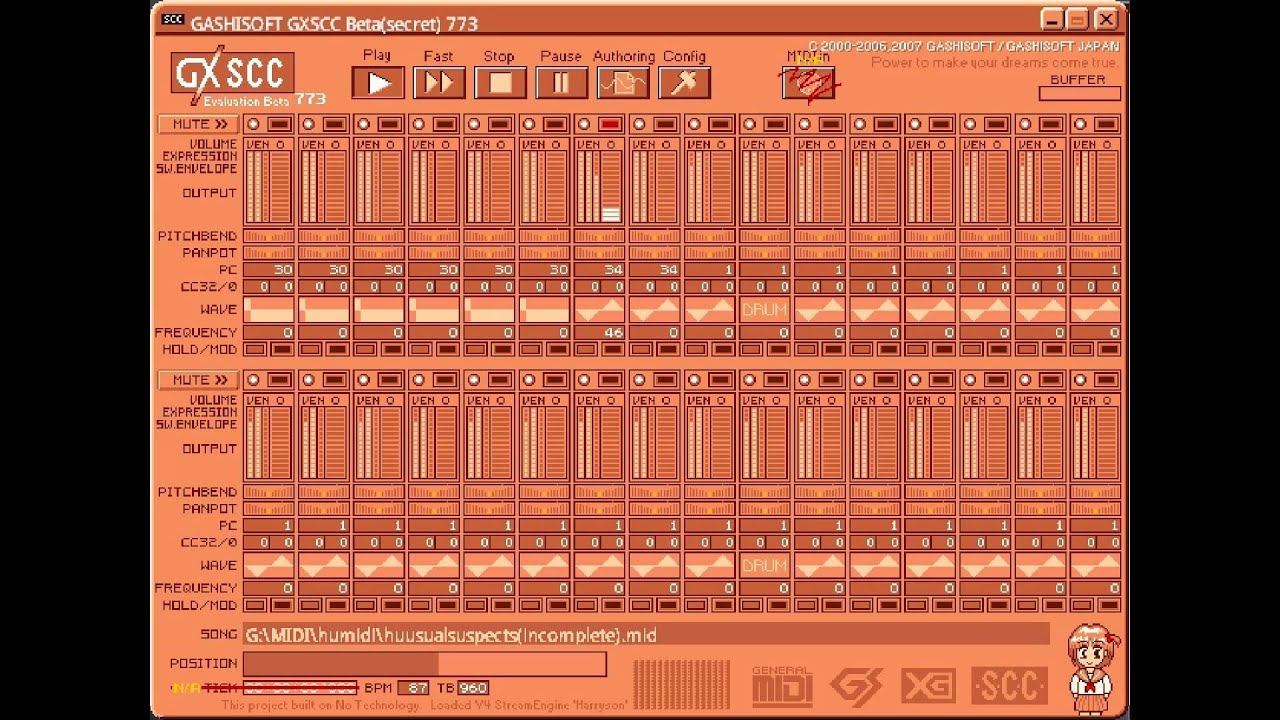1280x720 pixels.
Task: Toggle channel 1 HOLD indicator, lower bank
Action: pyautogui.click(x=256, y=605)
